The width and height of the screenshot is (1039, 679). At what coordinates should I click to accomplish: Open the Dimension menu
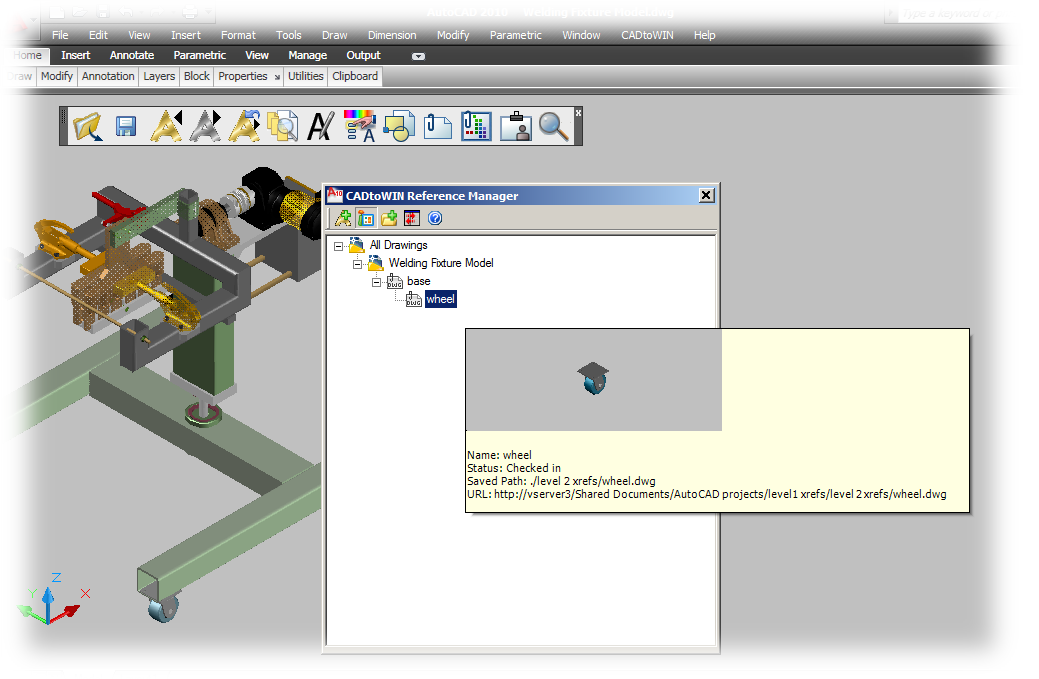[392, 35]
